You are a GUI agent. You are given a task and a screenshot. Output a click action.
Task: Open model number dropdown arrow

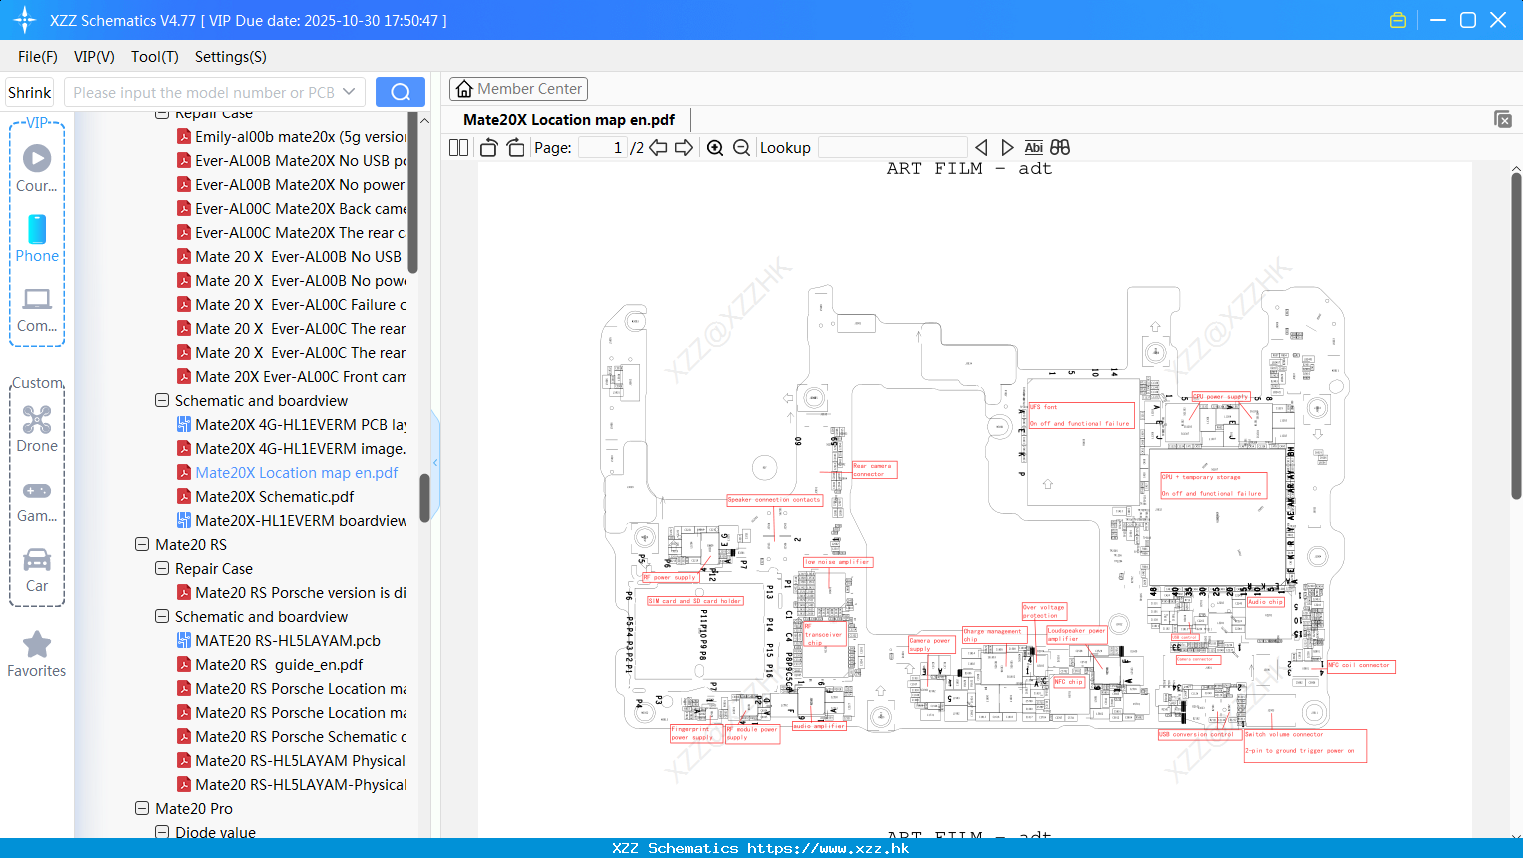pyautogui.click(x=349, y=92)
